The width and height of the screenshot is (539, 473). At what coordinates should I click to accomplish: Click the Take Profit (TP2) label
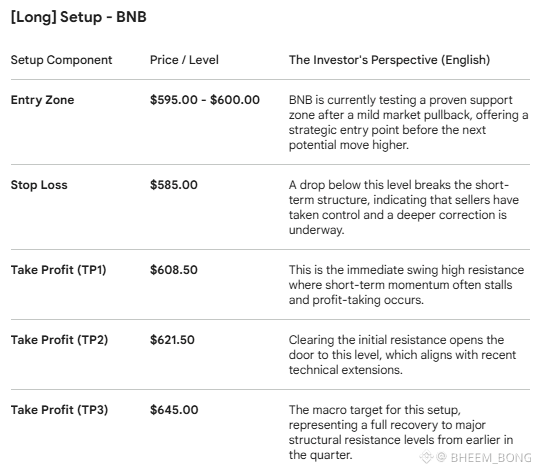59,340
